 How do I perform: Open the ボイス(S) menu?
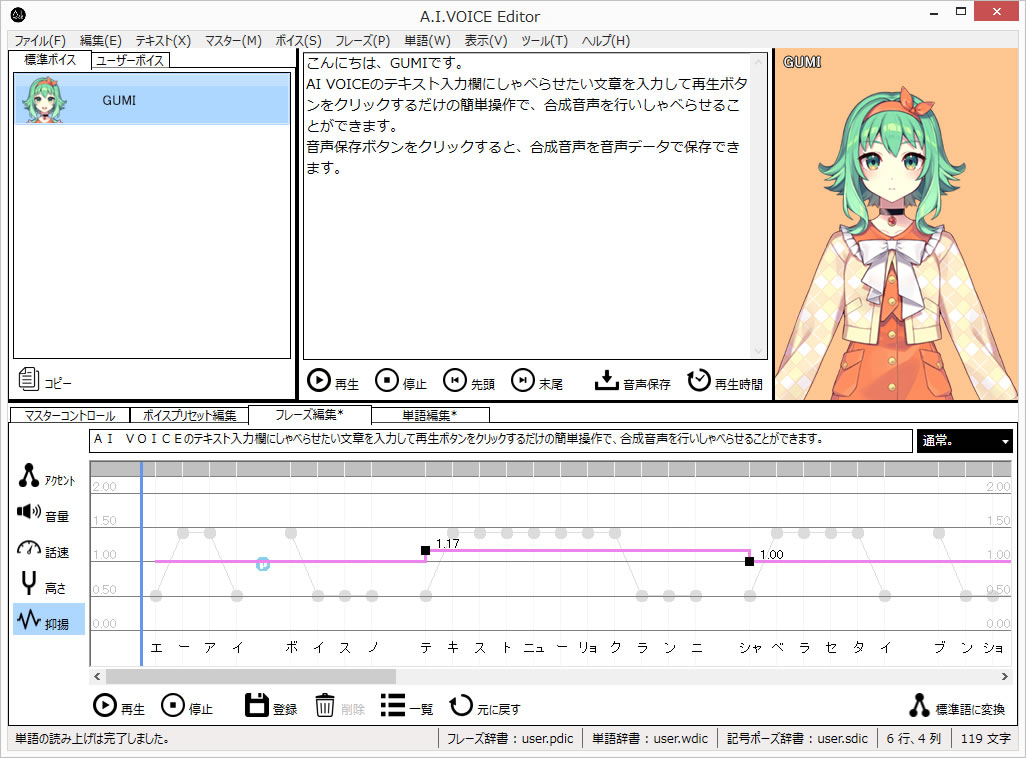click(298, 41)
